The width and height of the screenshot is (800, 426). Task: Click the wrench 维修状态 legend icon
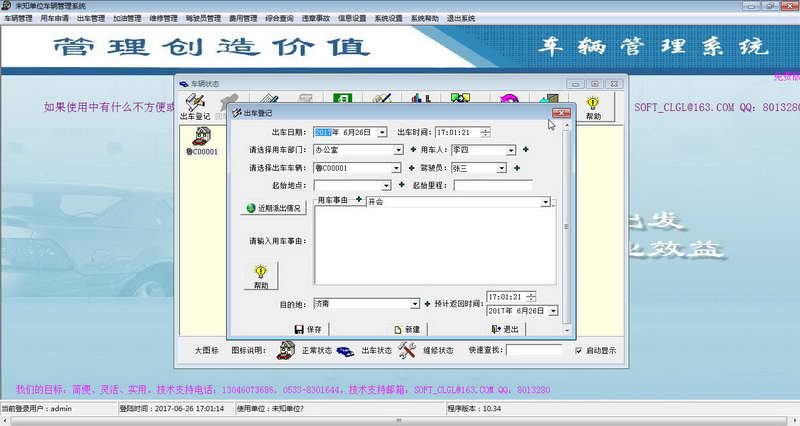tap(407, 350)
